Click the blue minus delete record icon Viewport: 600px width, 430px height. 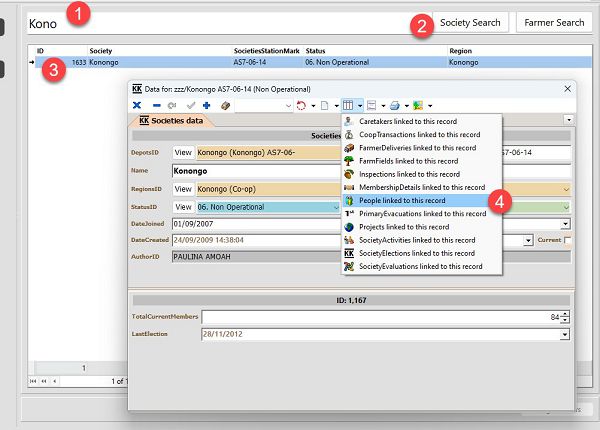[157, 106]
